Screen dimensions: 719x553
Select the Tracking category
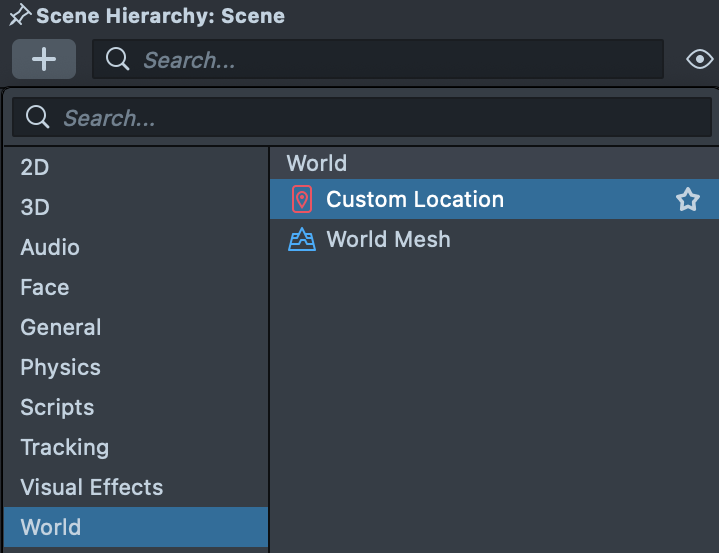pos(65,447)
